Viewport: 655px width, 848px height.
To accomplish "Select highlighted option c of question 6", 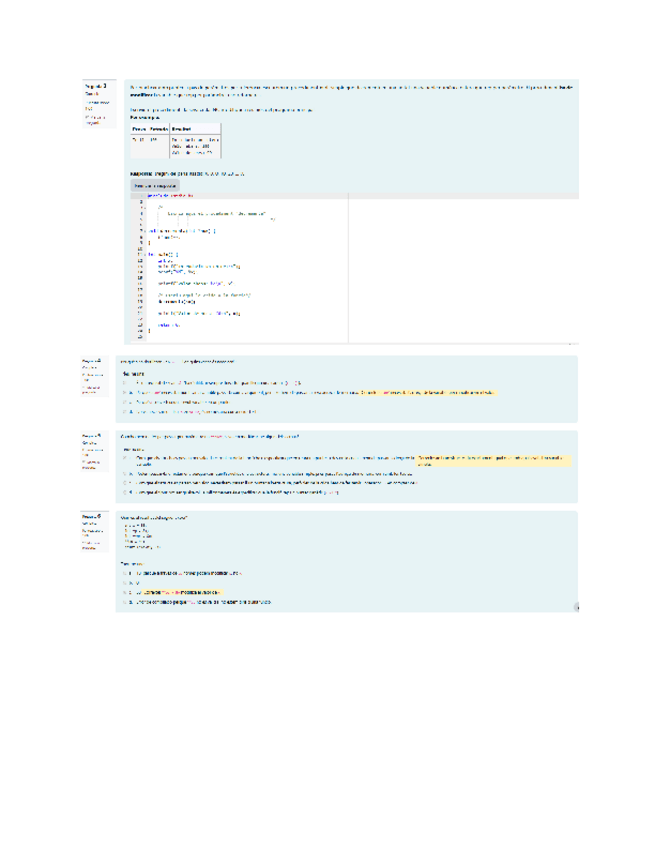I will click(123, 594).
